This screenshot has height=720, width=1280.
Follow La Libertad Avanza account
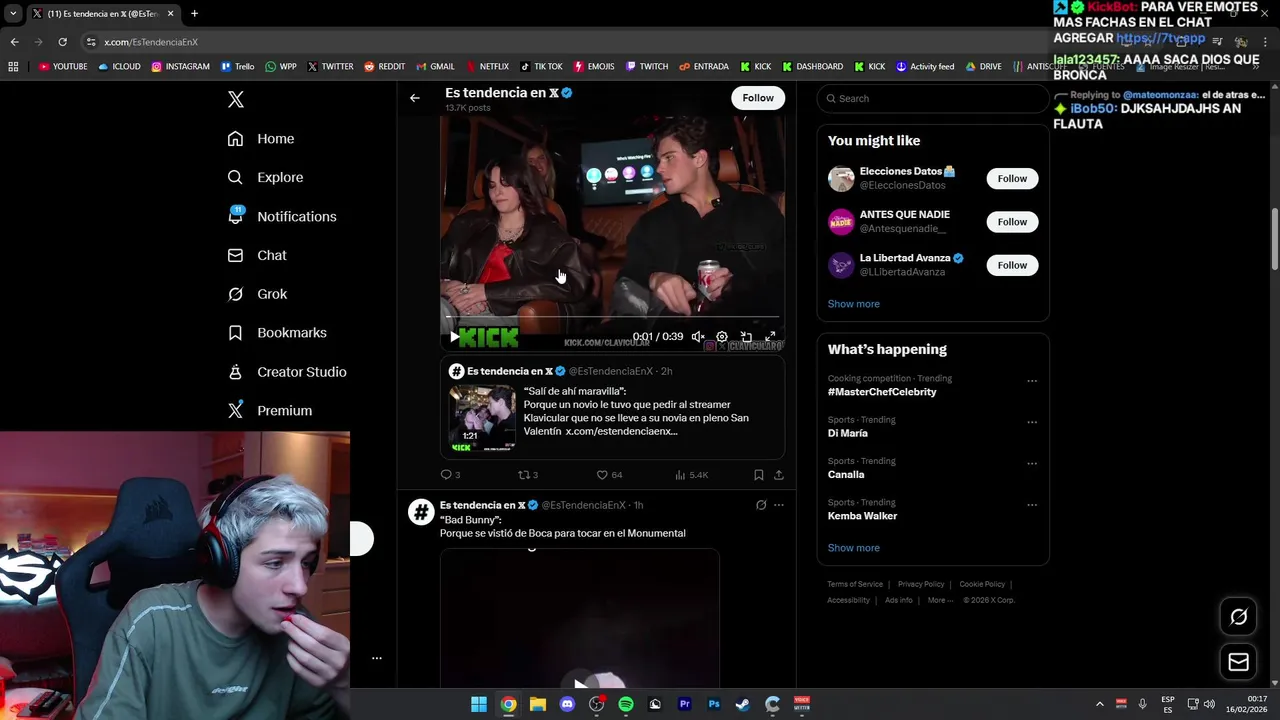point(1012,265)
